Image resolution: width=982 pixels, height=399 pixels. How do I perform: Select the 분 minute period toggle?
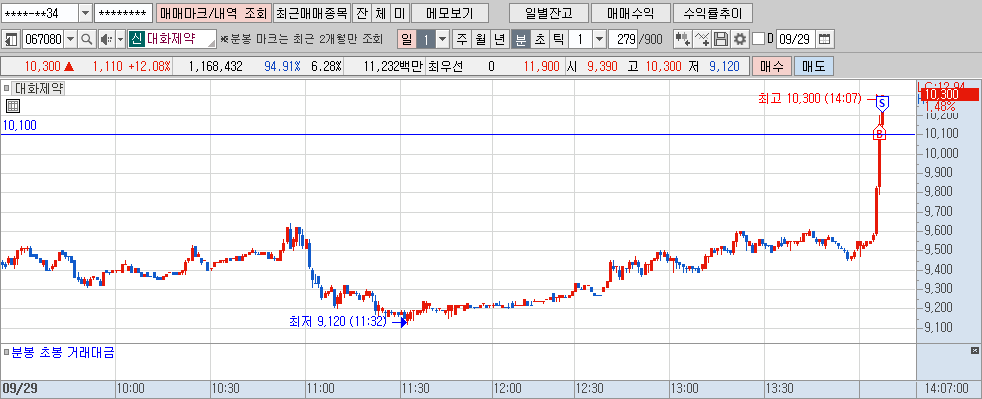[520, 39]
